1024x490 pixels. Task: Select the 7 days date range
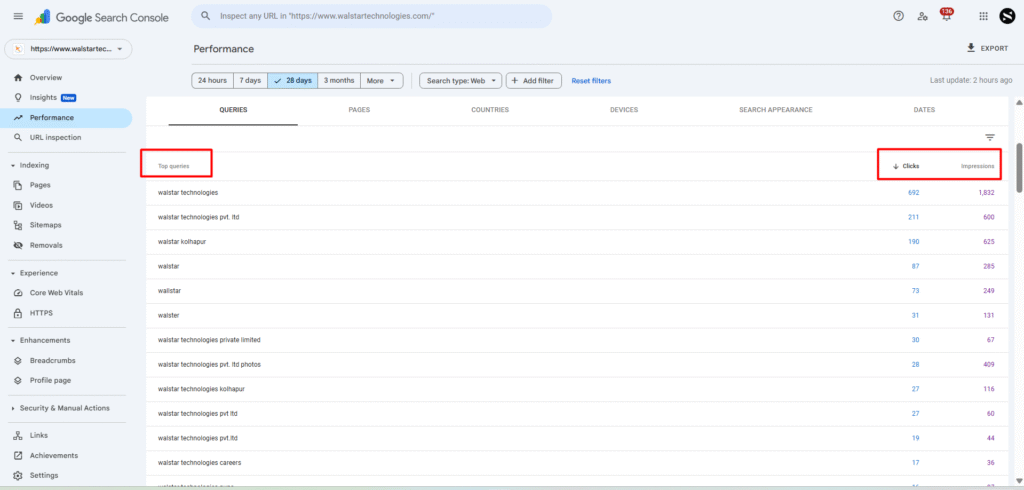tap(250, 80)
